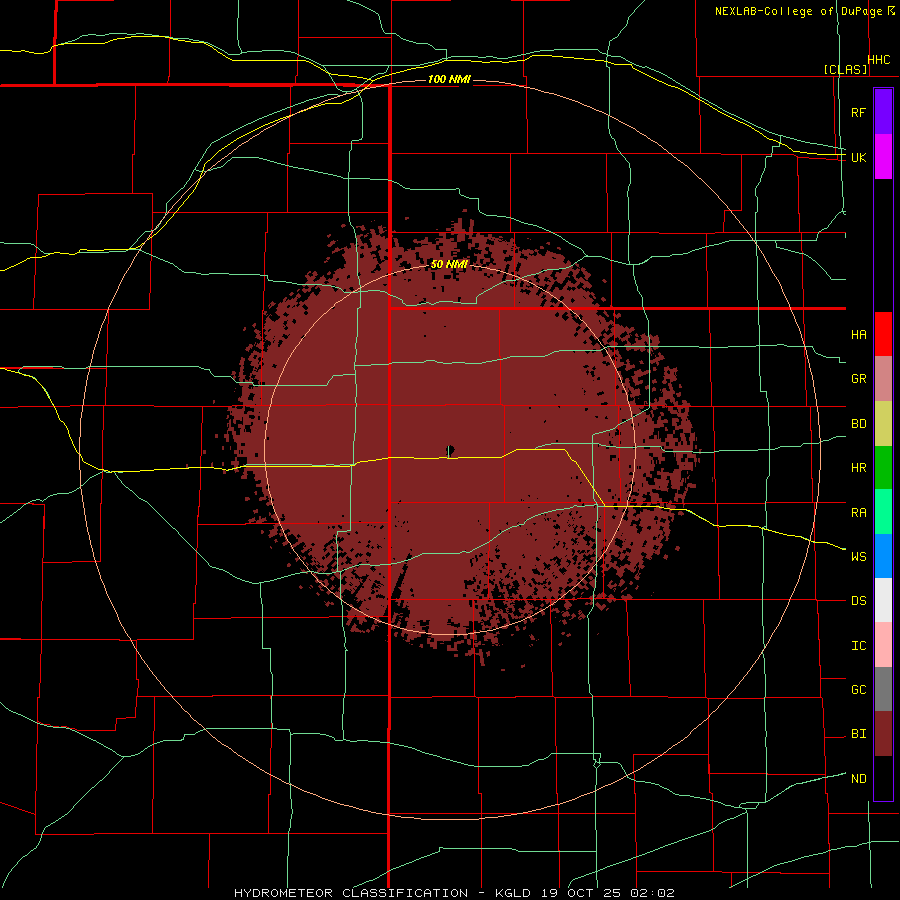Image resolution: width=900 pixels, height=900 pixels.
Task: Click the GC legend label
Action: (x=859, y=690)
